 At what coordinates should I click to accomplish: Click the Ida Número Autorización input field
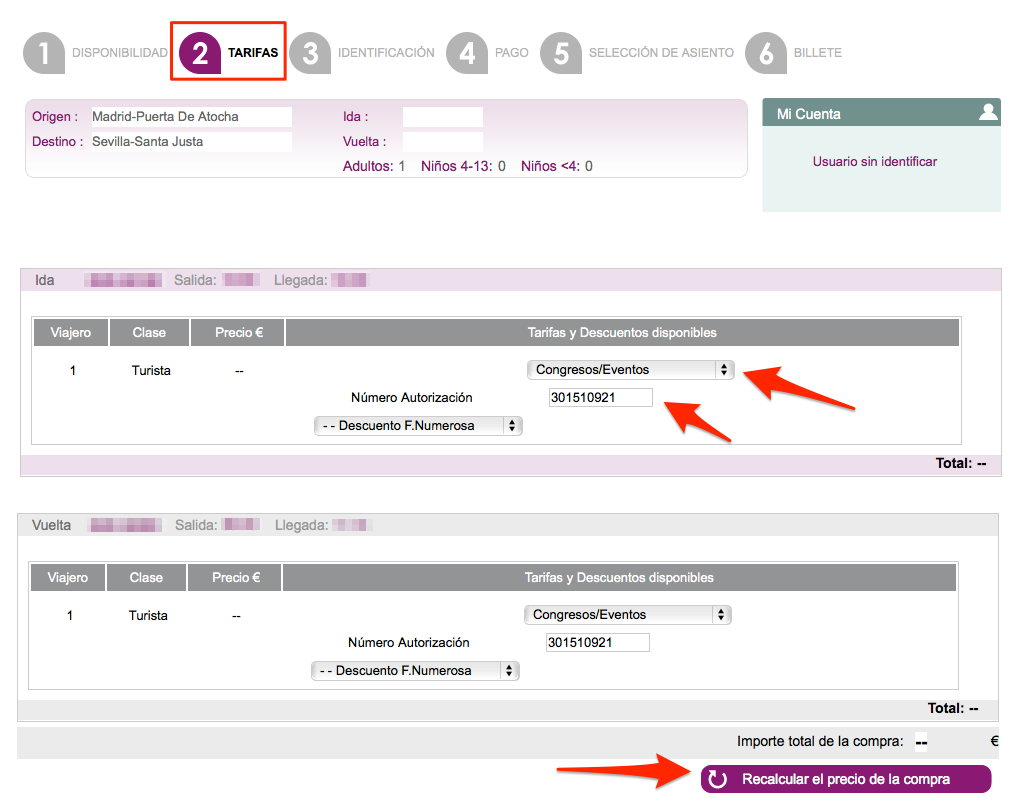click(600, 398)
